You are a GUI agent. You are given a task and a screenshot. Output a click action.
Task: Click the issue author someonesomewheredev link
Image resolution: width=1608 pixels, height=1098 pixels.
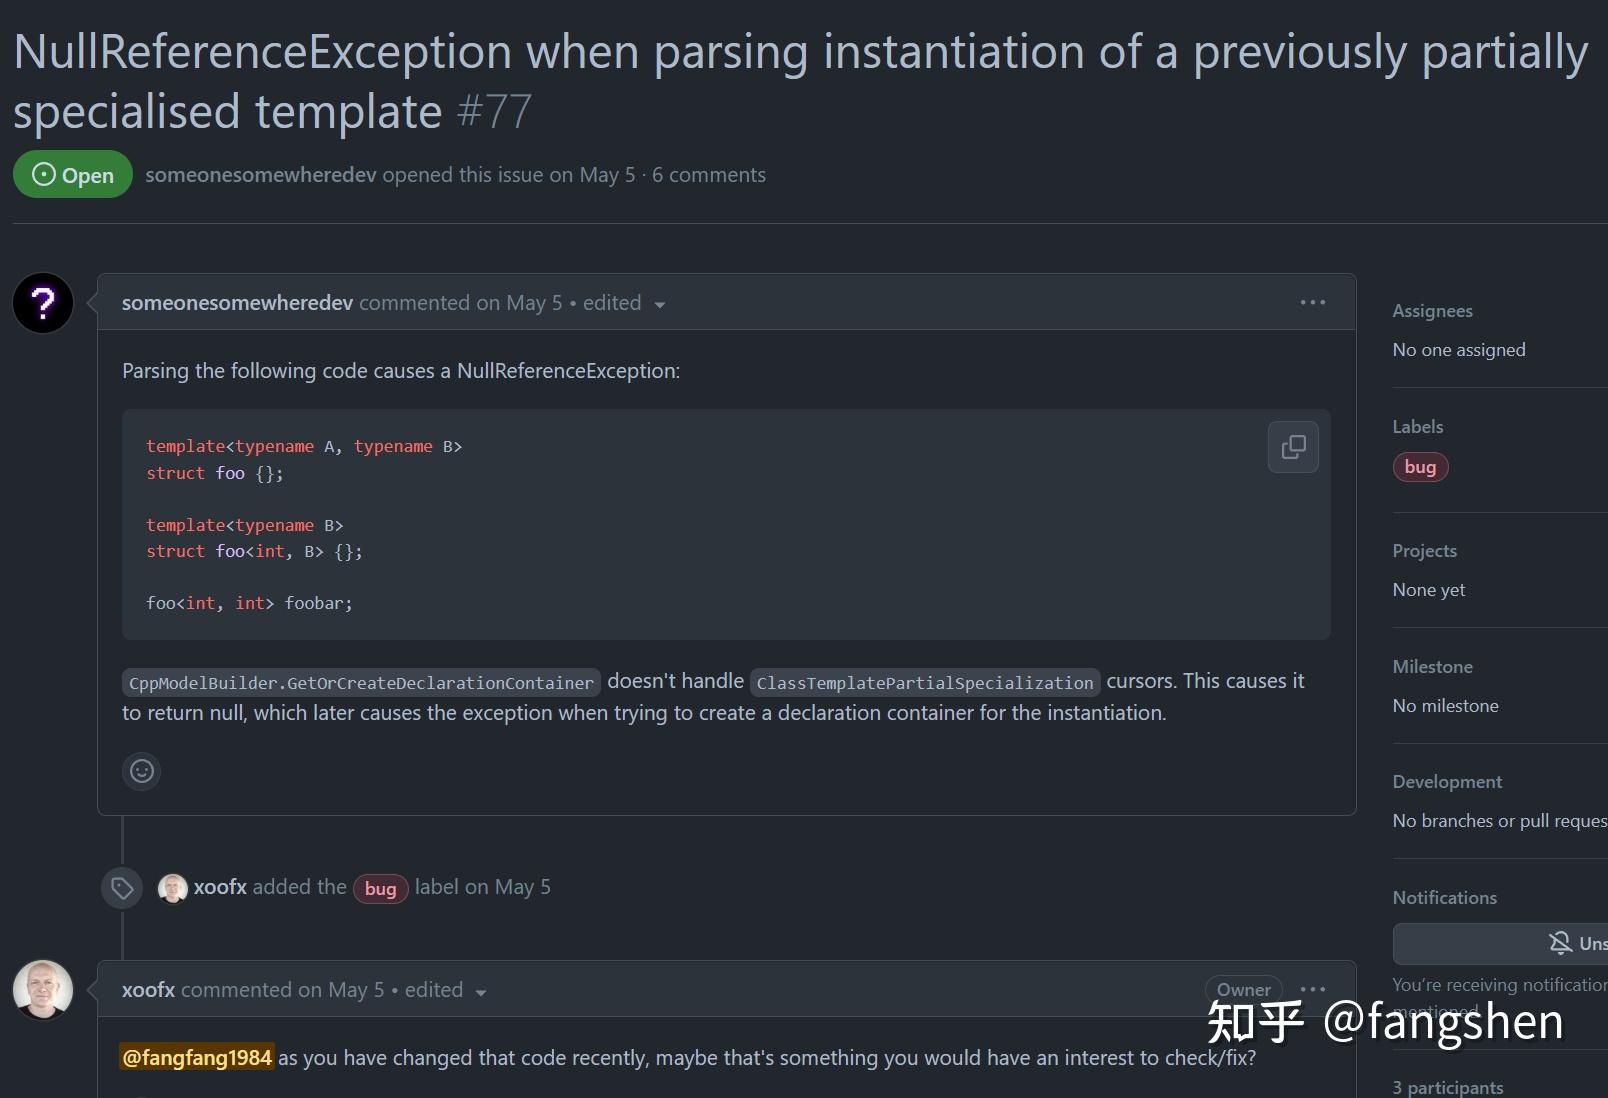pyautogui.click(x=259, y=174)
